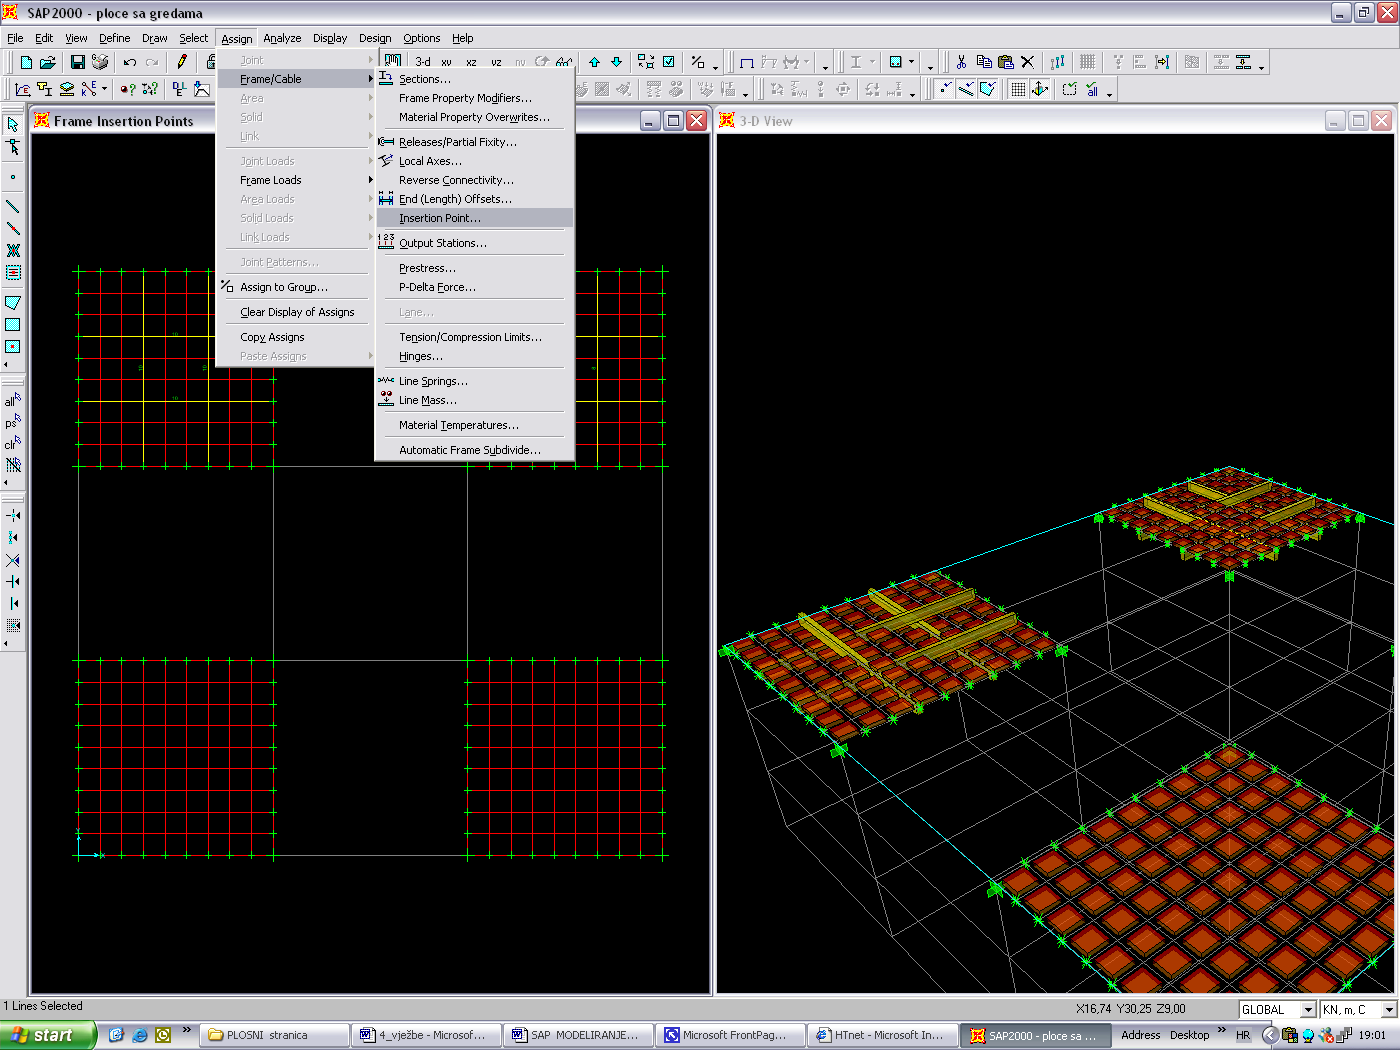Choose End (Length) Offsets… menu entry
1400x1050 pixels.
point(474,199)
